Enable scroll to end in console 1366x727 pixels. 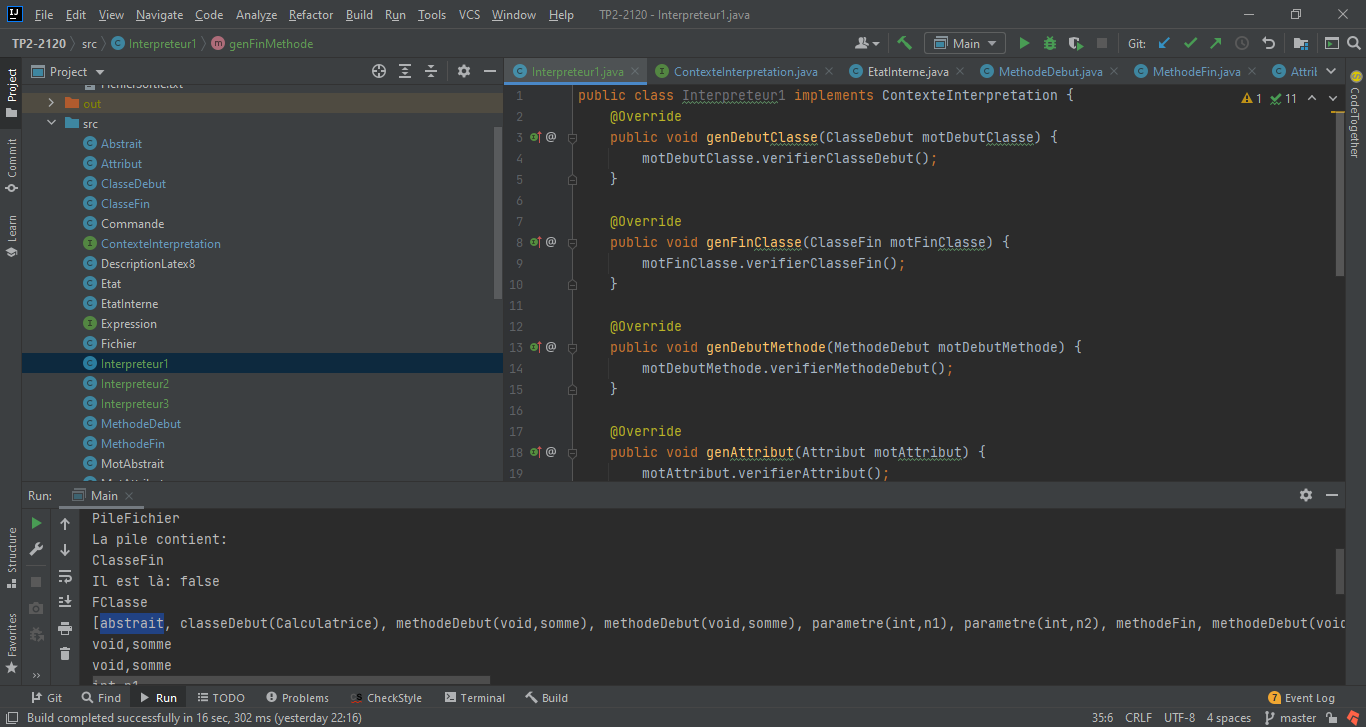(65, 601)
